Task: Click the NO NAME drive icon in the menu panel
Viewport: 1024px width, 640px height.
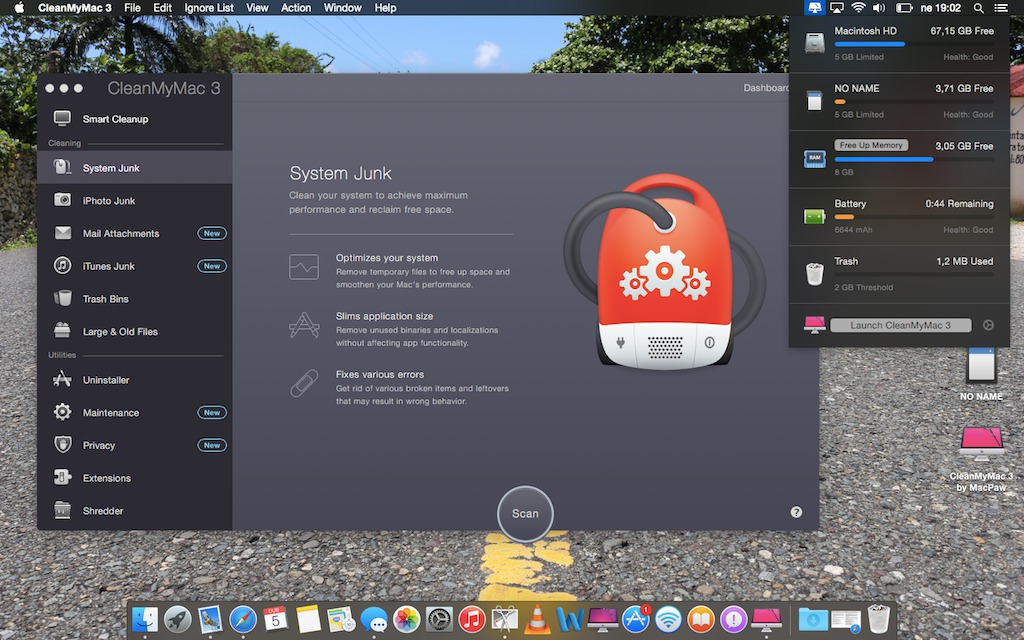Action: [814, 101]
